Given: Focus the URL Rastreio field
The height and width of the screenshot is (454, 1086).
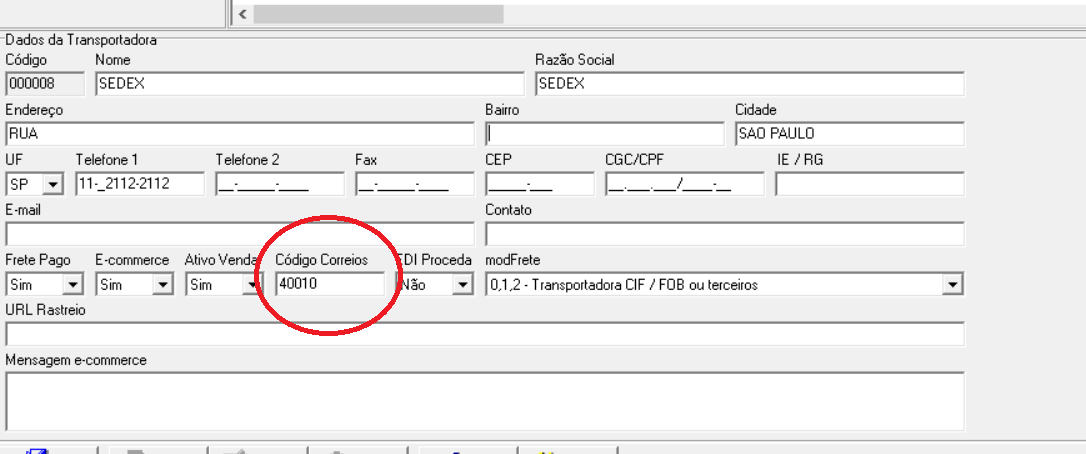Looking at the screenshot, I should (x=485, y=334).
